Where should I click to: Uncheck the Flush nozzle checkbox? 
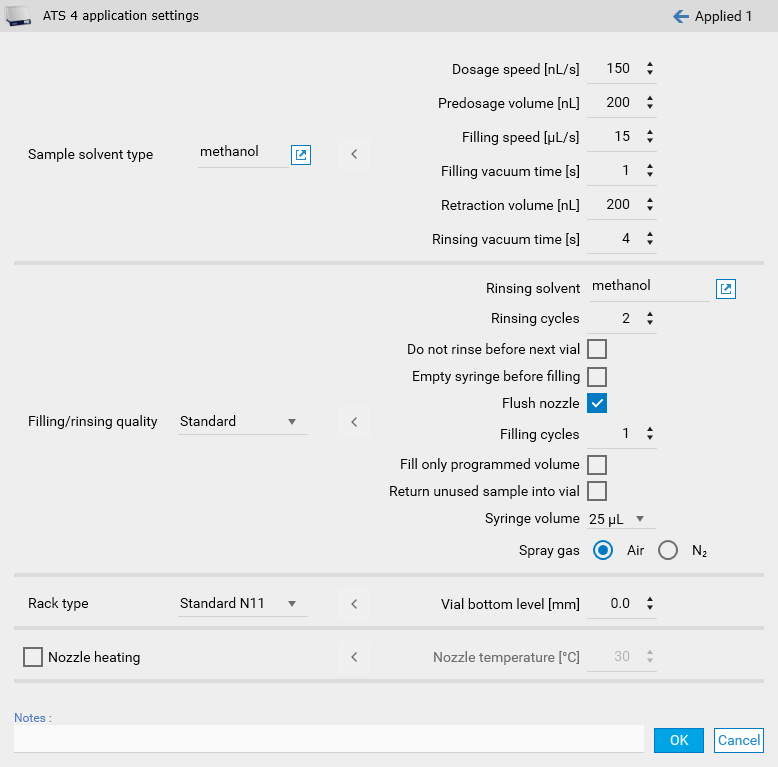pyautogui.click(x=597, y=403)
